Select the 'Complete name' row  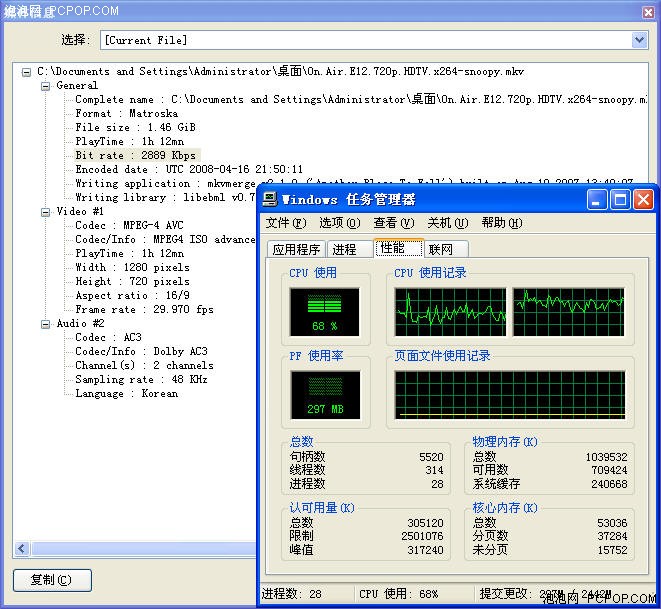coord(361,99)
